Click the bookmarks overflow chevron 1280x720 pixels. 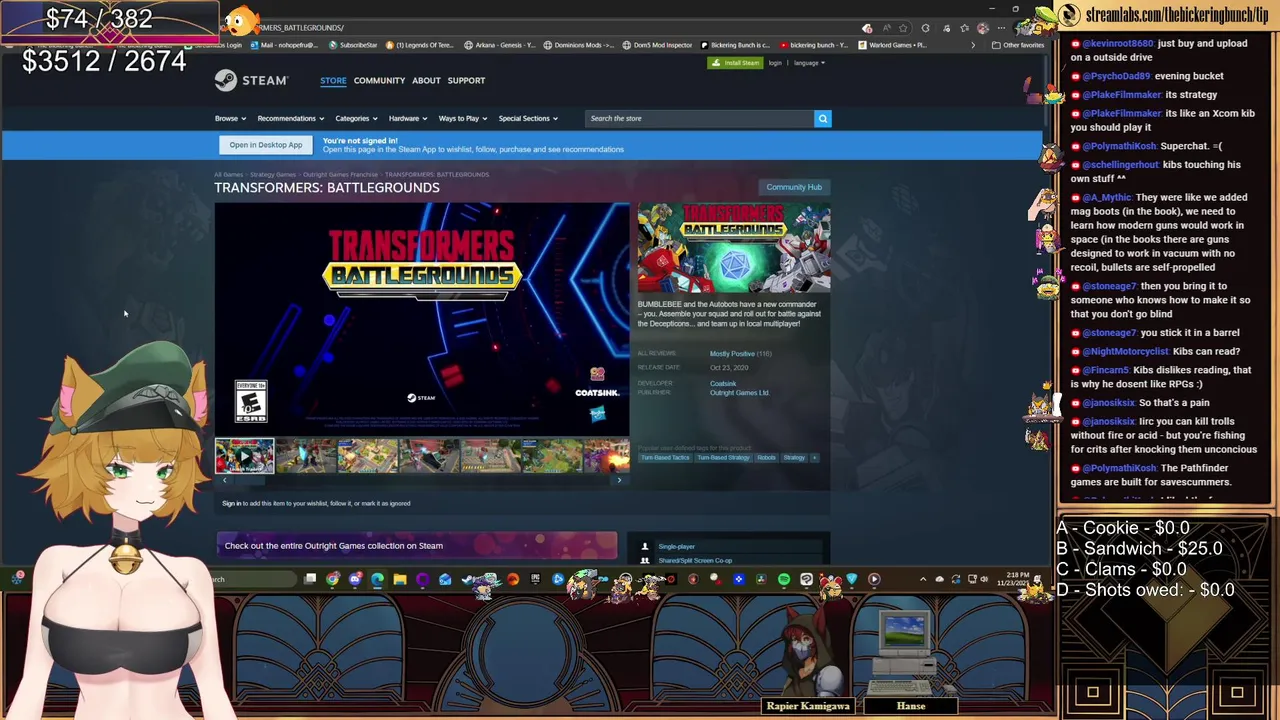[x=973, y=45]
